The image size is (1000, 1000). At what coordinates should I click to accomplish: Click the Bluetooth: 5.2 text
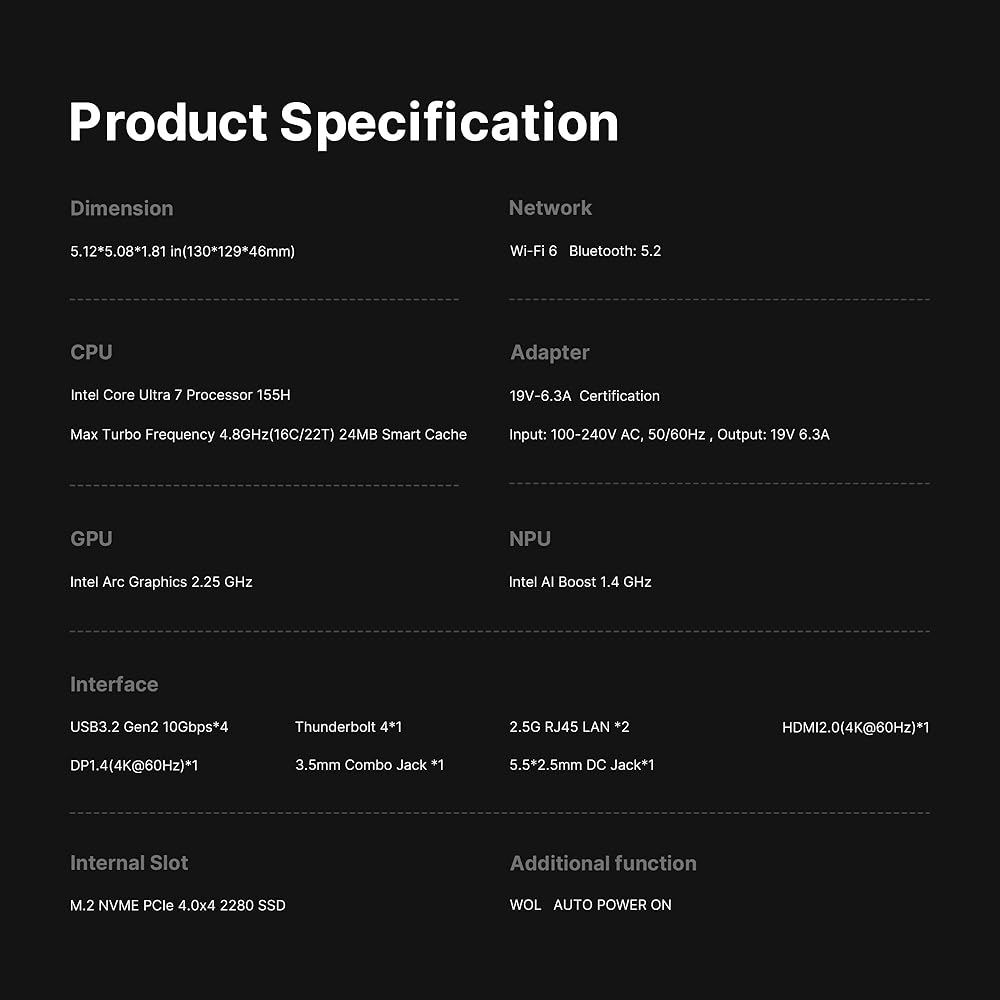(x=615, y=251)
